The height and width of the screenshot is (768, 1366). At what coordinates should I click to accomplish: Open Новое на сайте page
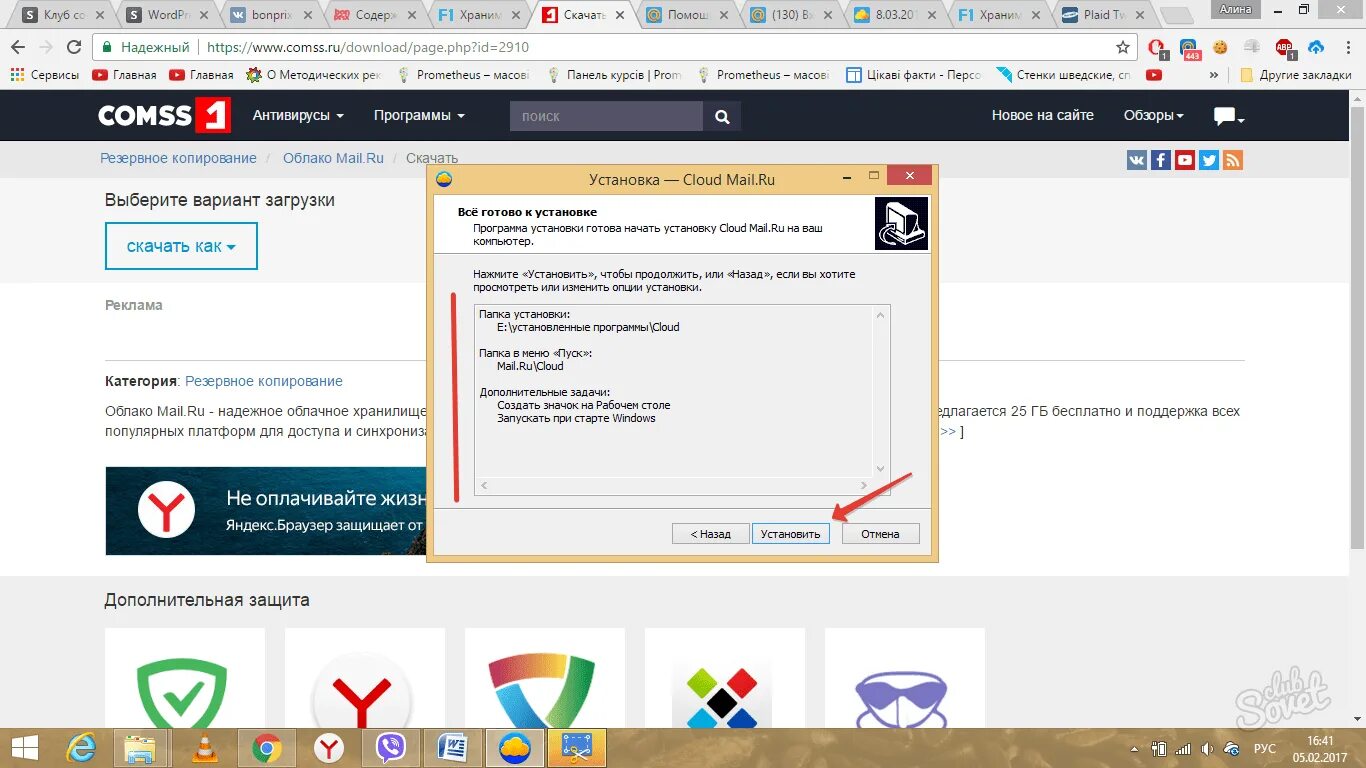coord(1042,116)
